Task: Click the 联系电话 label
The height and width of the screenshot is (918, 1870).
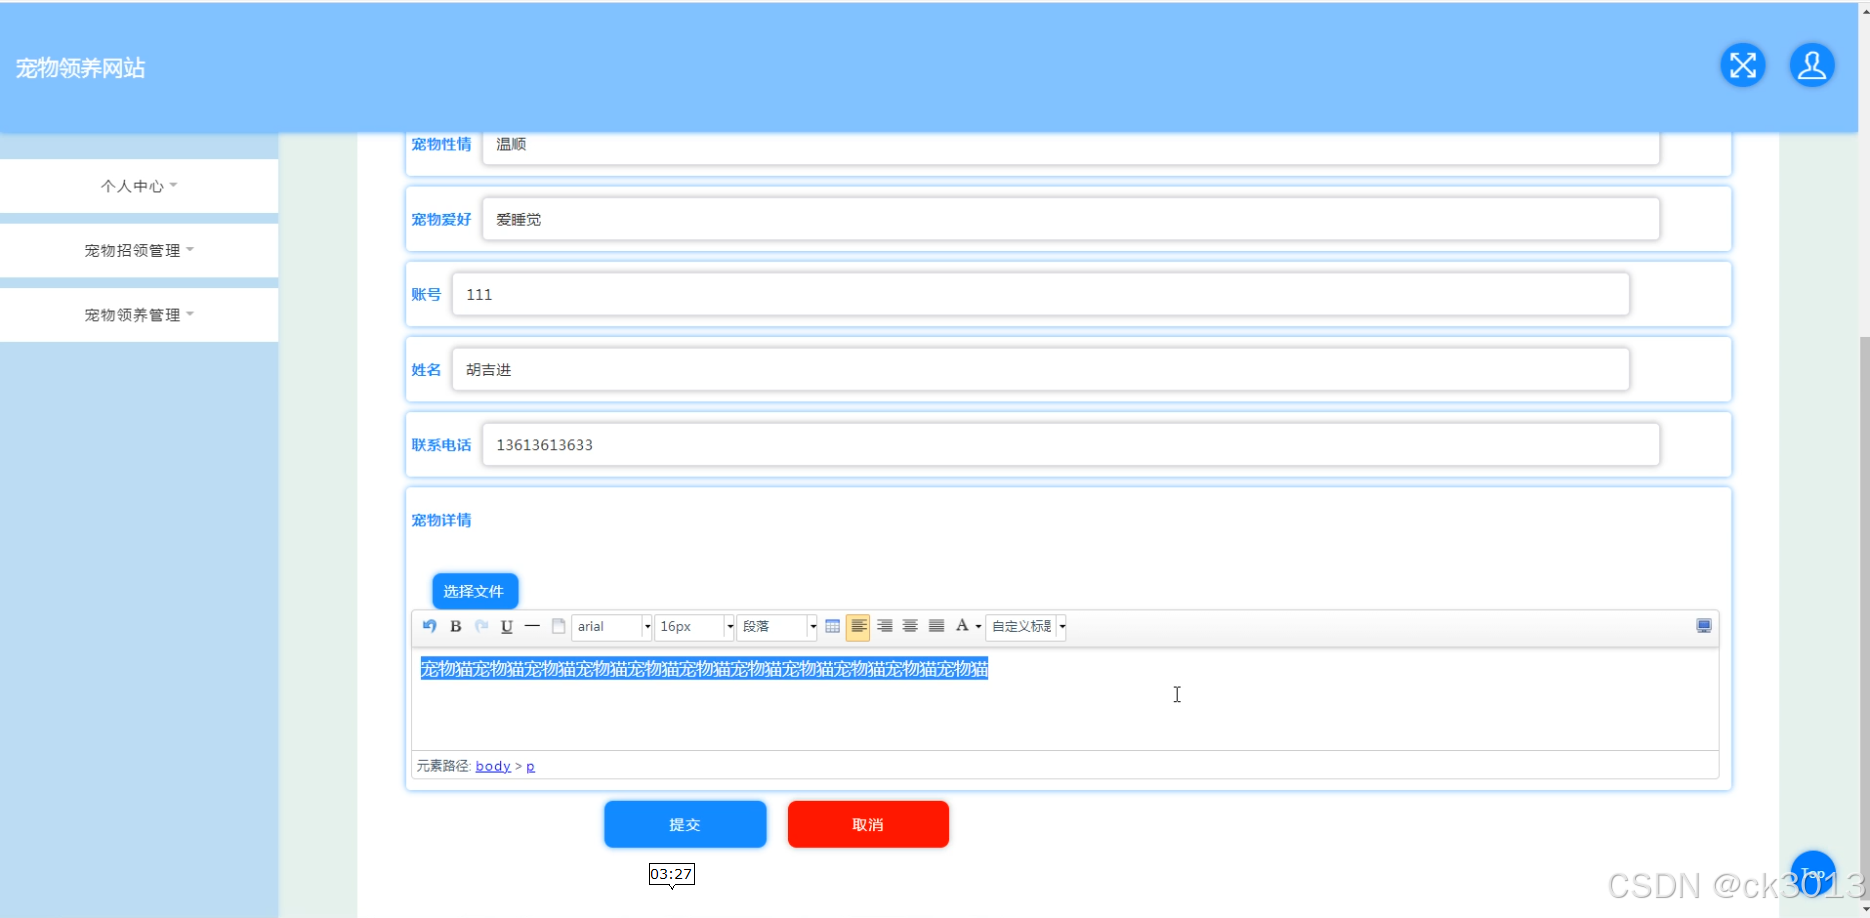Action: tap(441, 445)
